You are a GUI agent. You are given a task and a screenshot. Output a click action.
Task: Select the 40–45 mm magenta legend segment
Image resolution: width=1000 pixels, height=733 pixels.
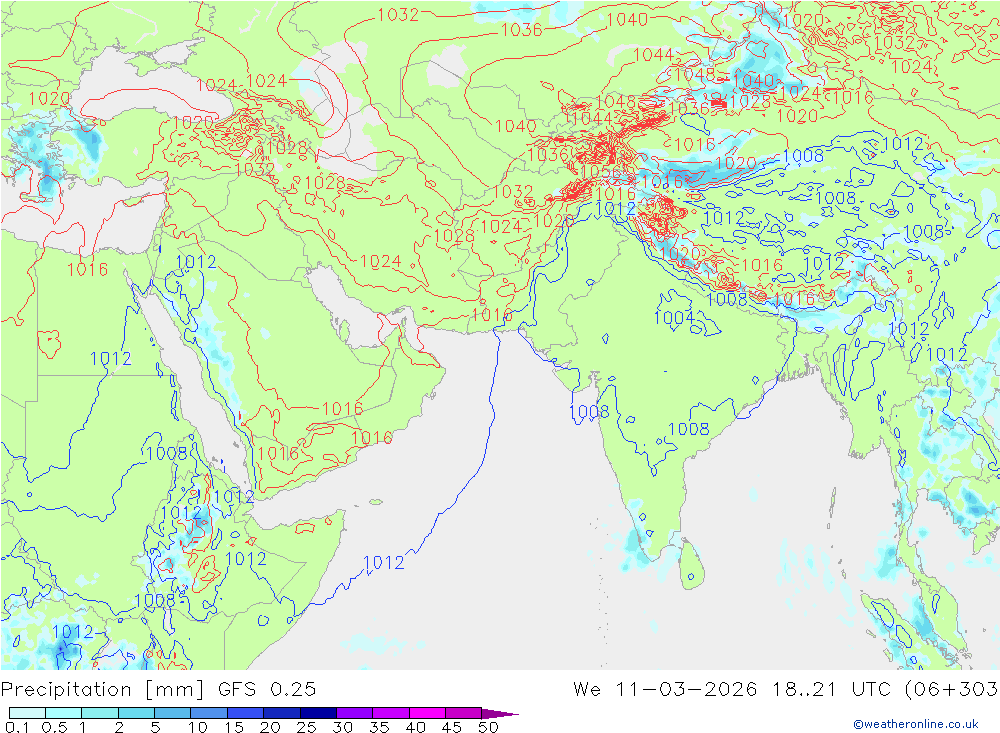pos(427,713)
